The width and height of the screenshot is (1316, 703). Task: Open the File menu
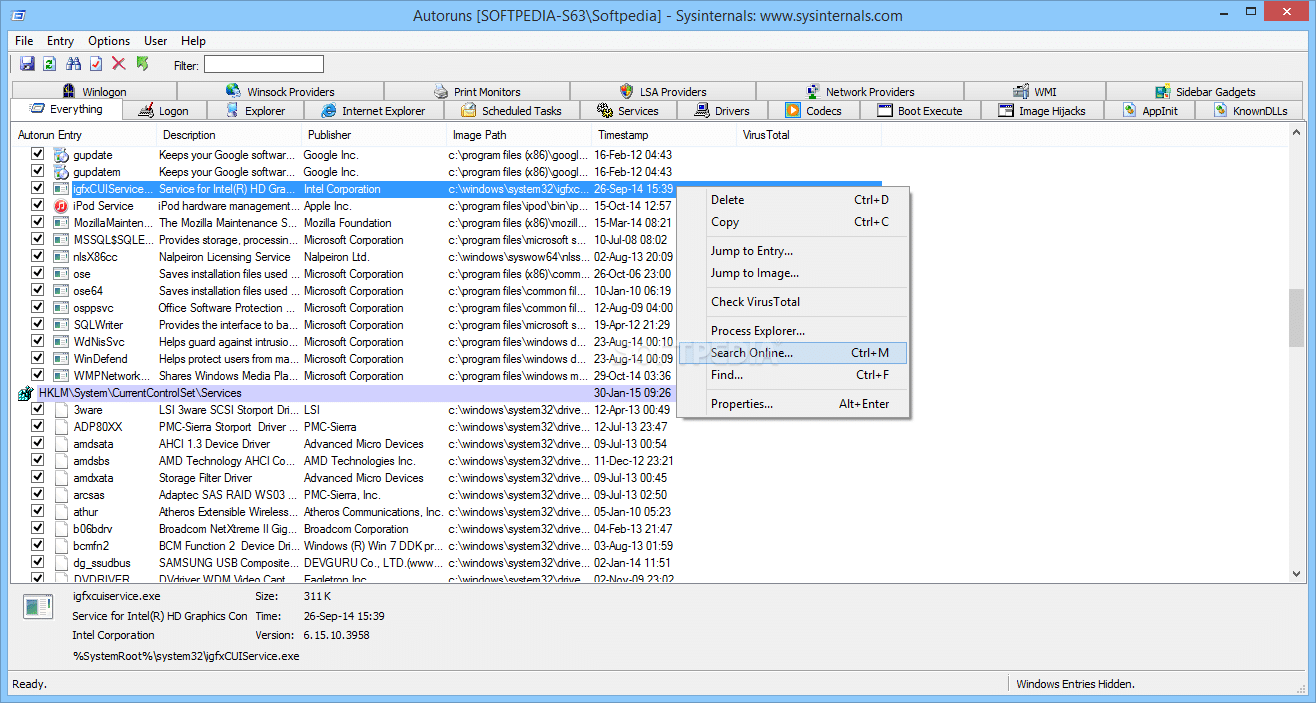[24, 41]
